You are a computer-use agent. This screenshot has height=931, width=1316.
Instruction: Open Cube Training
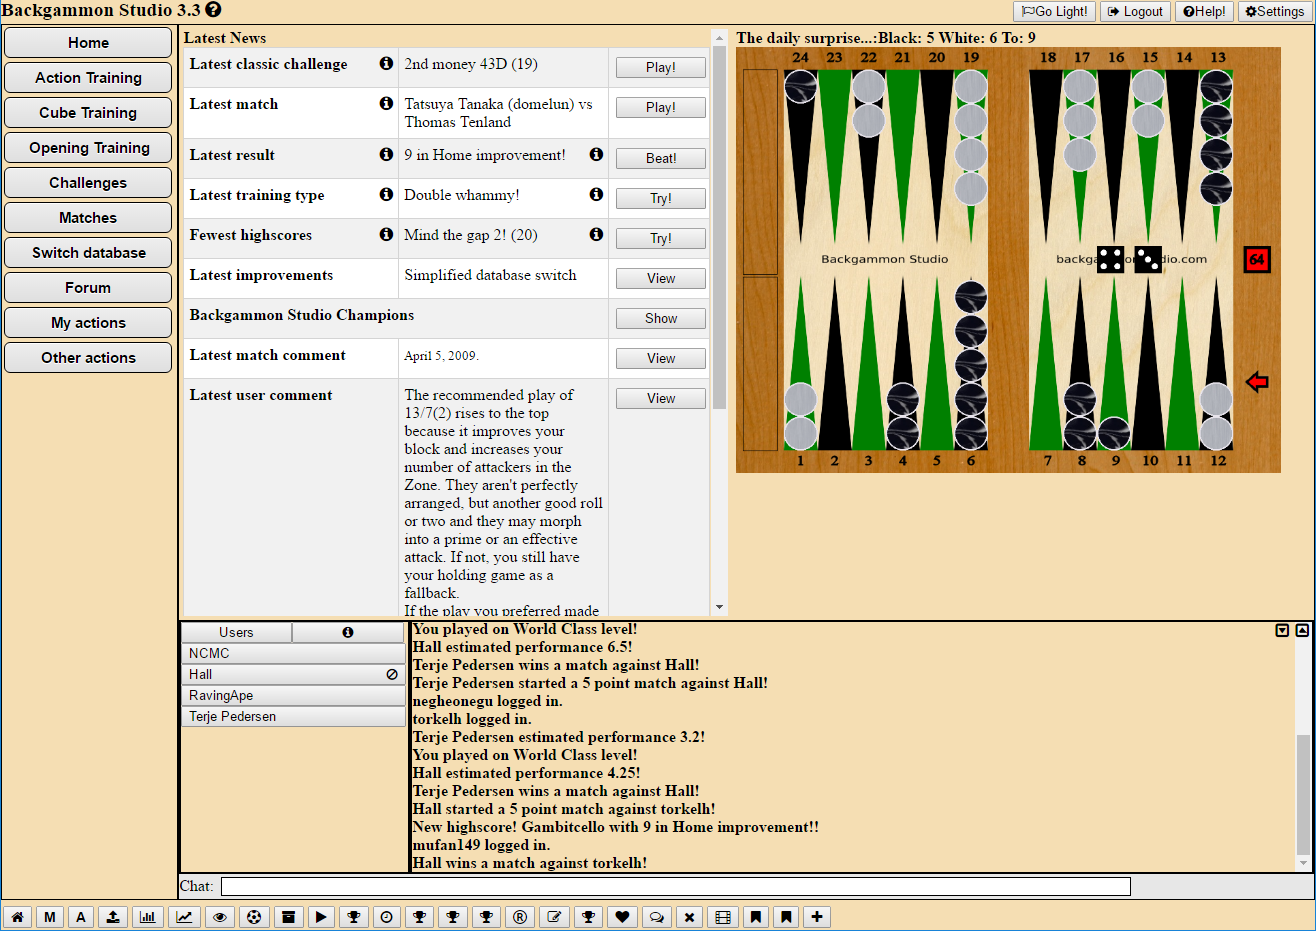[x=88, y=112]
